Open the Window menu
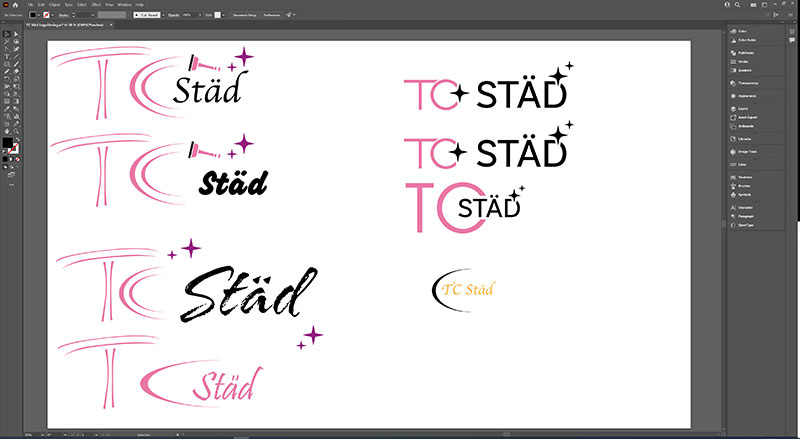The width and height of the screenshot is (800, 439). pos(124,5)
